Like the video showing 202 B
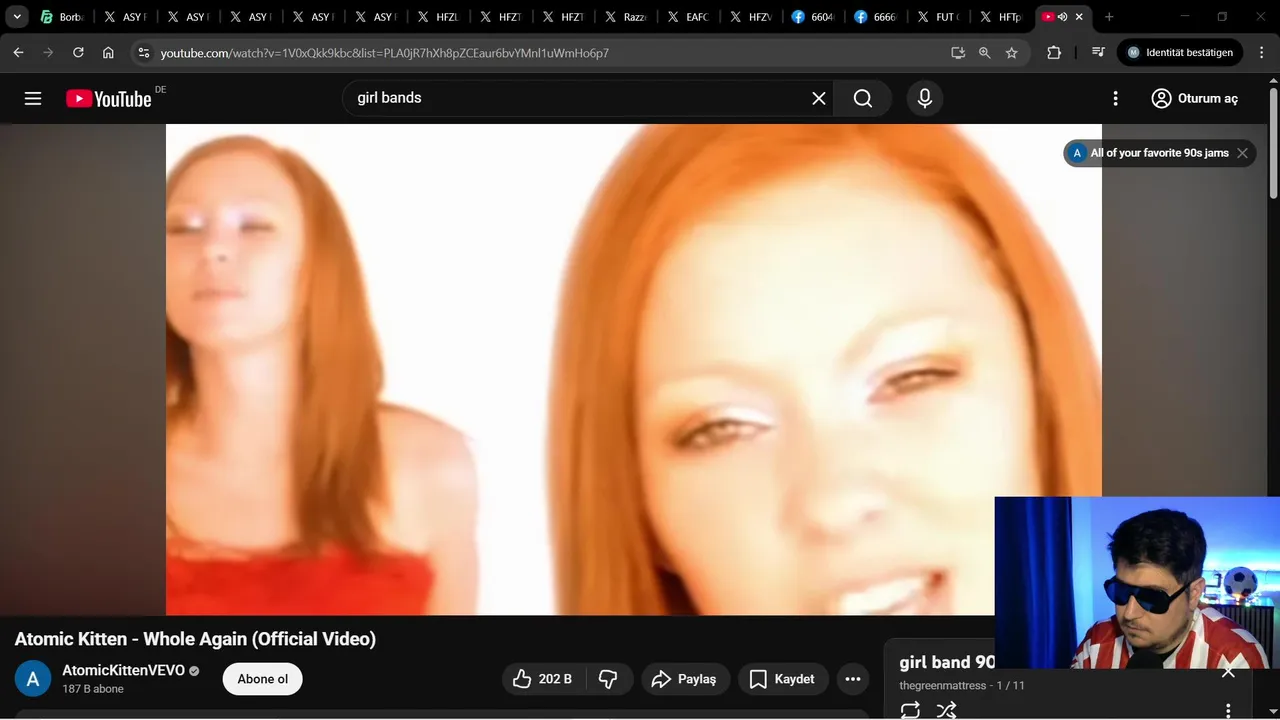The image size is (1280, 720). click(x=543, y=679)
